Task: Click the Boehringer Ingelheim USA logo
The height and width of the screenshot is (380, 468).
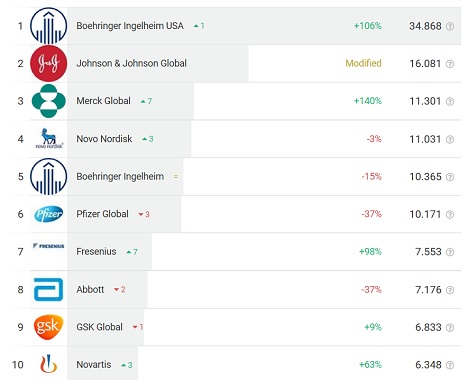Action: pyautogui.click(x=49, y=26)
